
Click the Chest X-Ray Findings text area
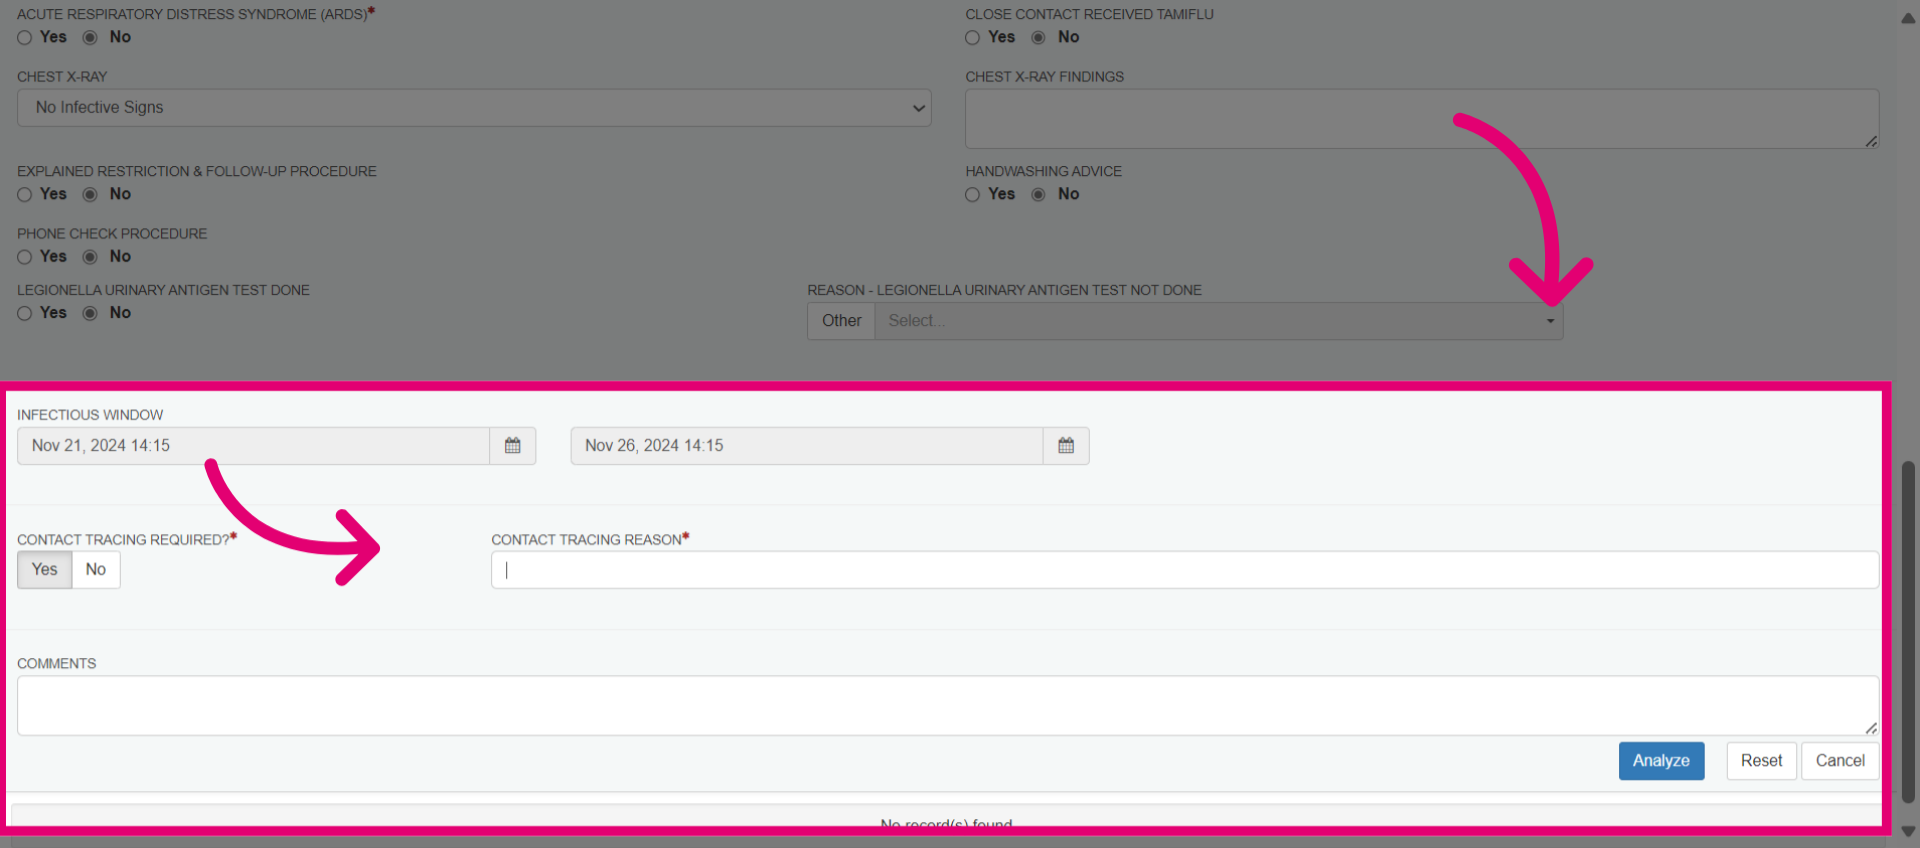pos(1422,119)
